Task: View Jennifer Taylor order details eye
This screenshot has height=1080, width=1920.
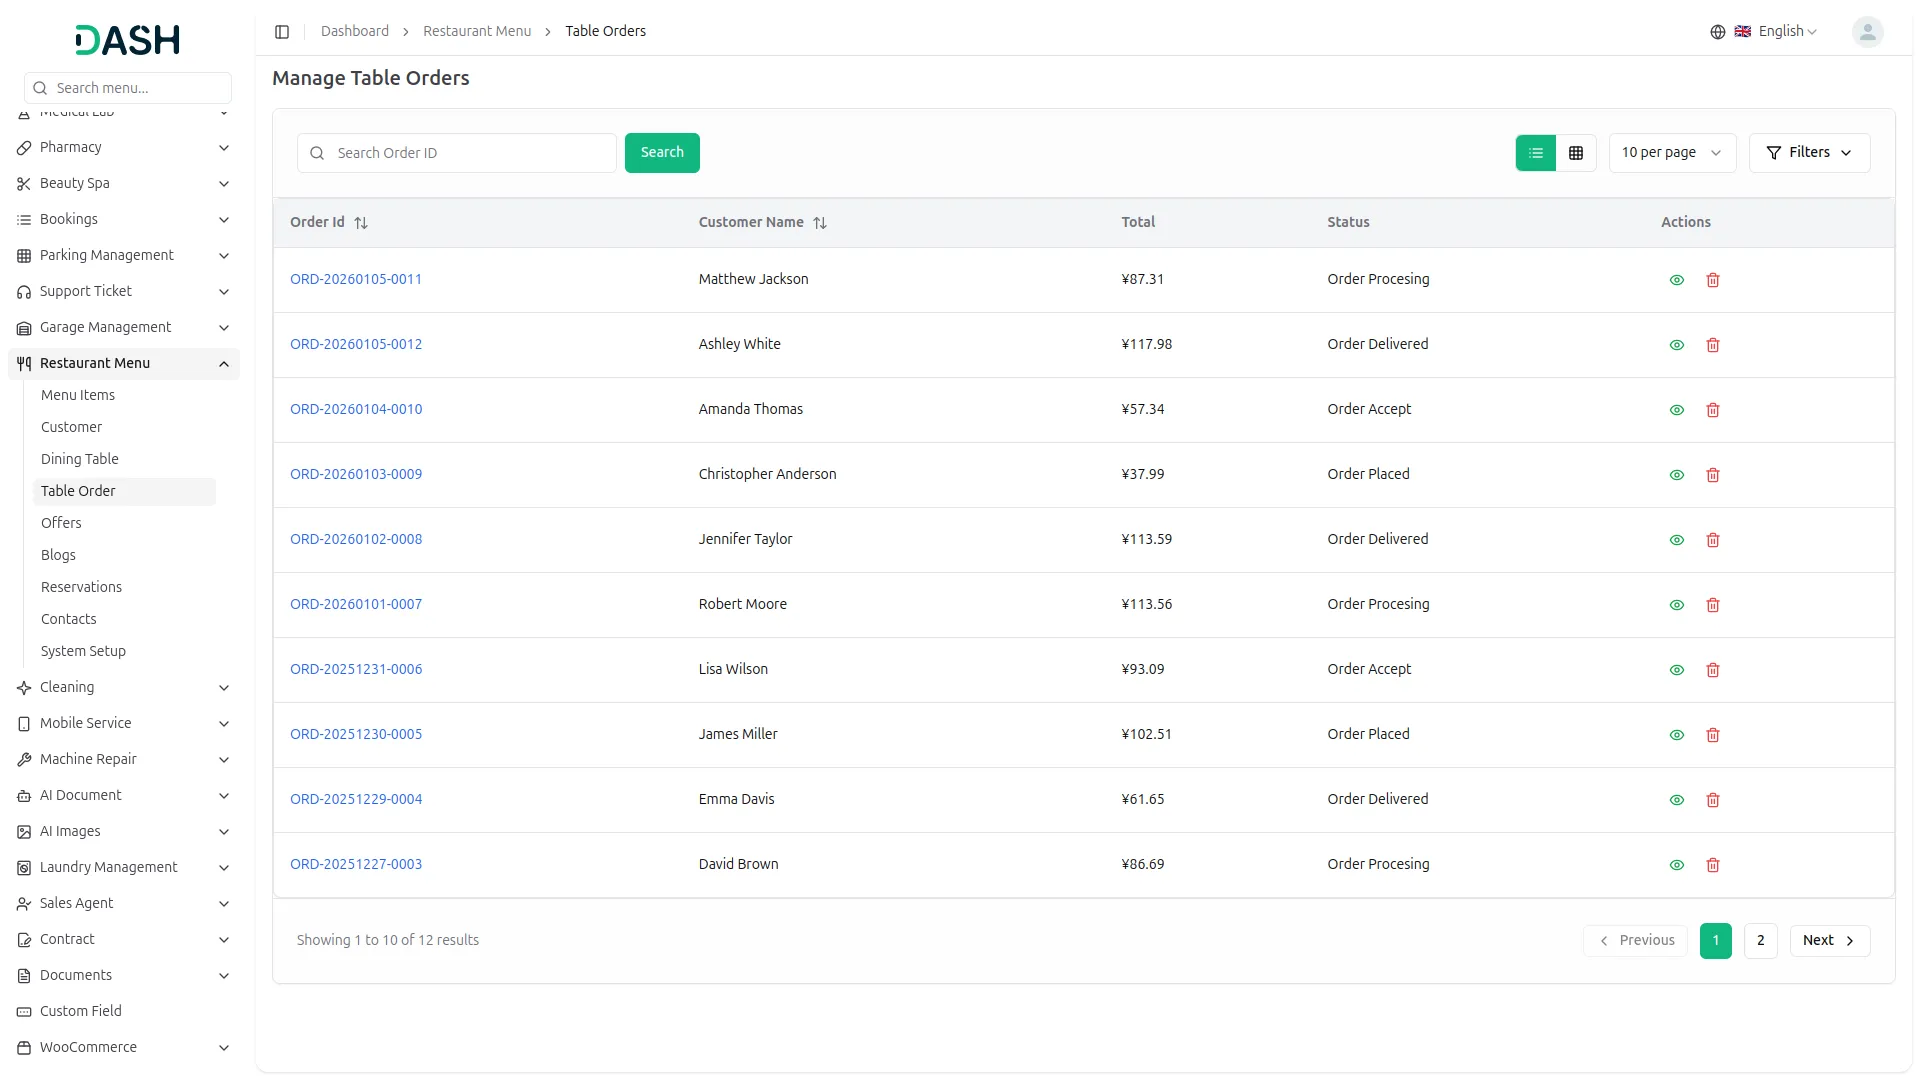Action: tap(1677, 540)
